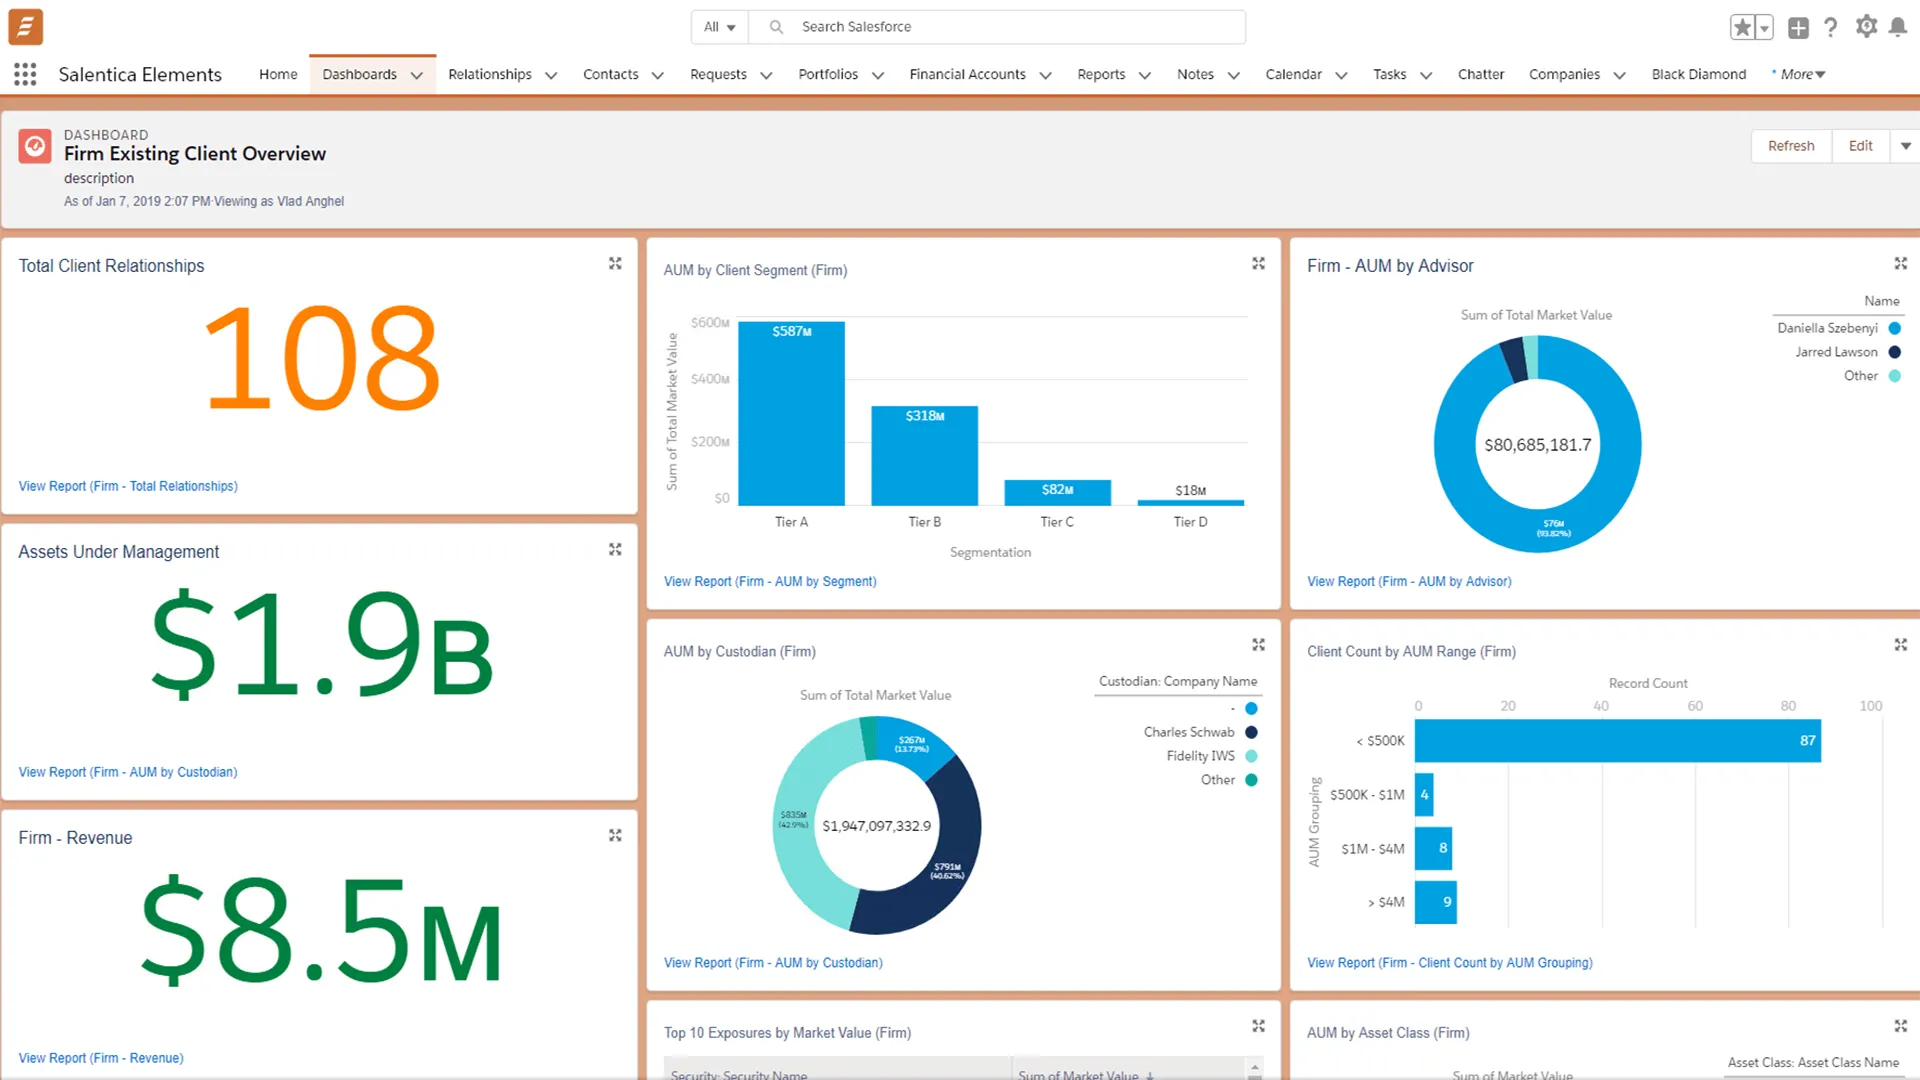
Task: Sort by Sum of Market Value column
Action: [x=1086, y=1075]
